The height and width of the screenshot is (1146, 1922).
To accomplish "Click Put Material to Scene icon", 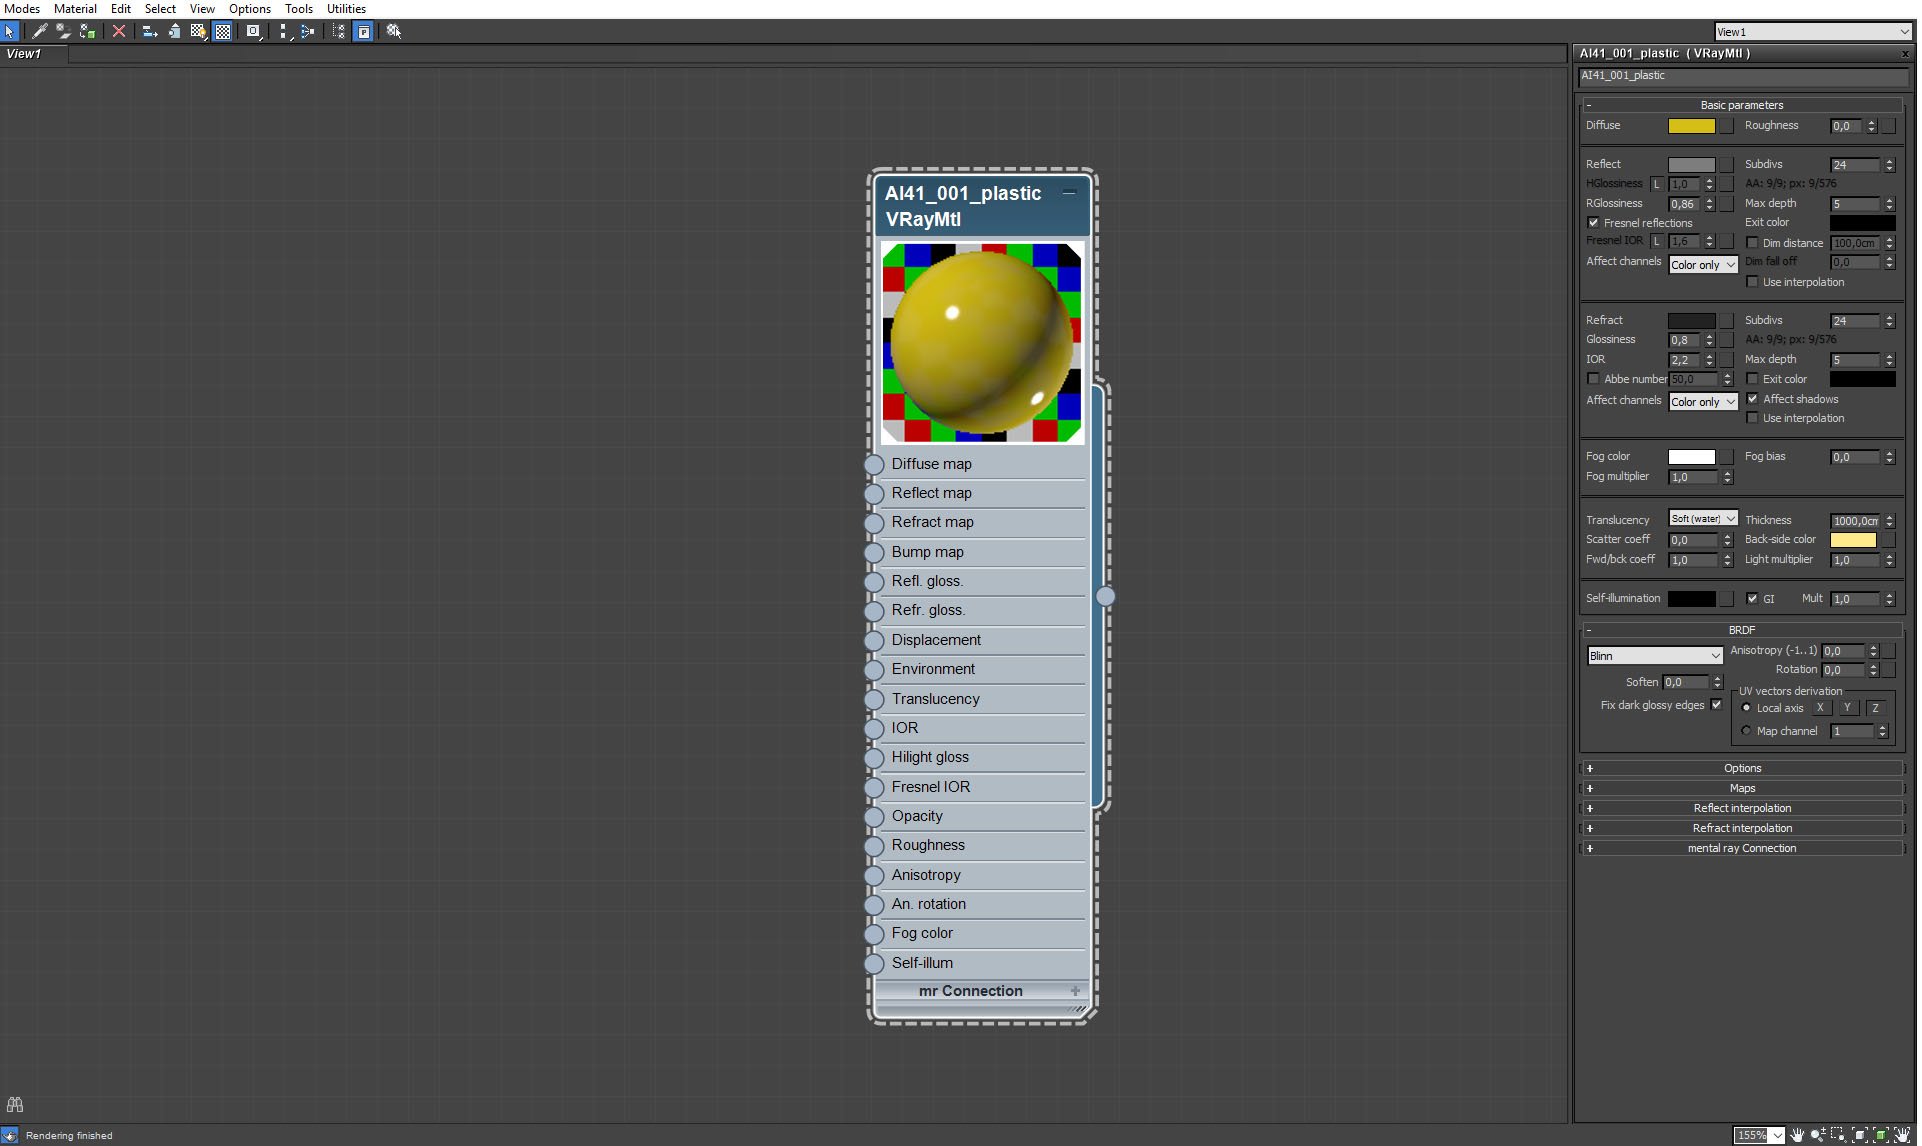I will coord(63,31).
